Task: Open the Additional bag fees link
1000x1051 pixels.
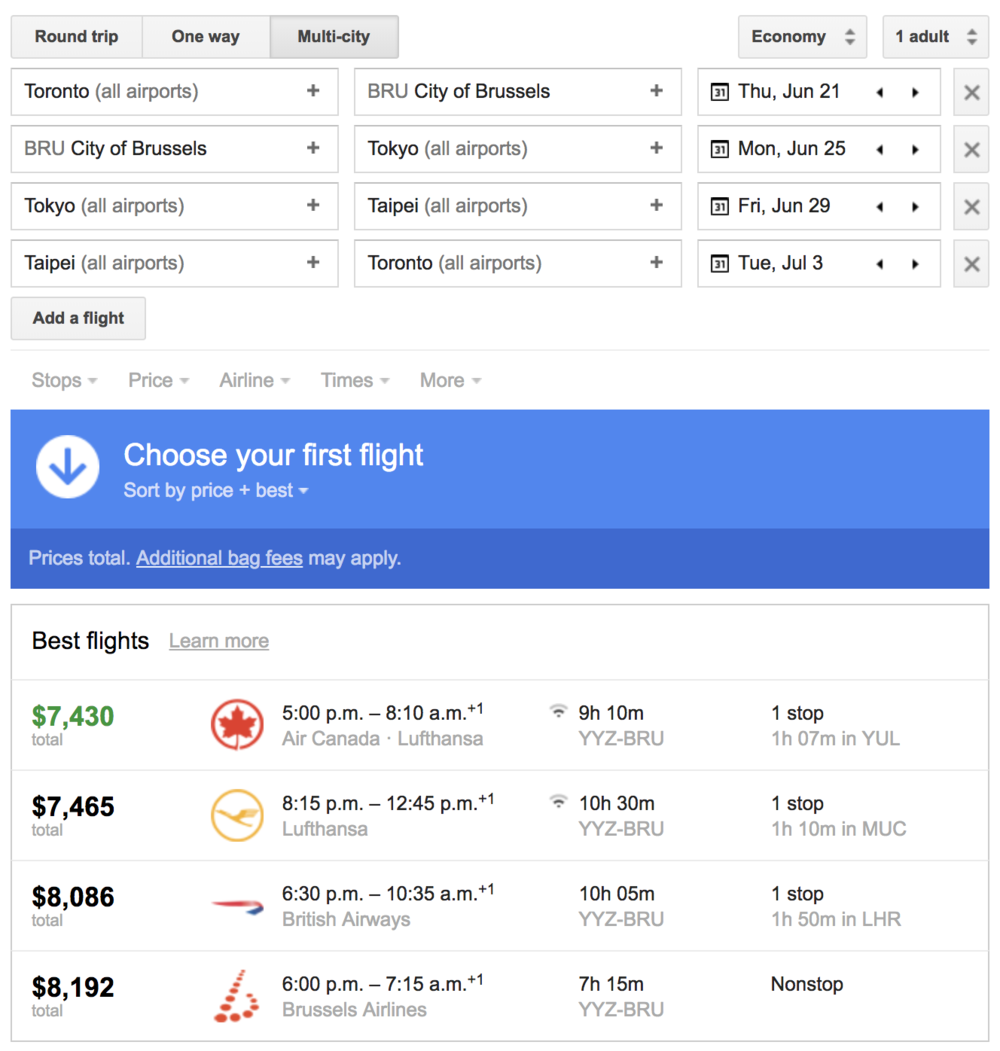Action: (x=219, y=558)
